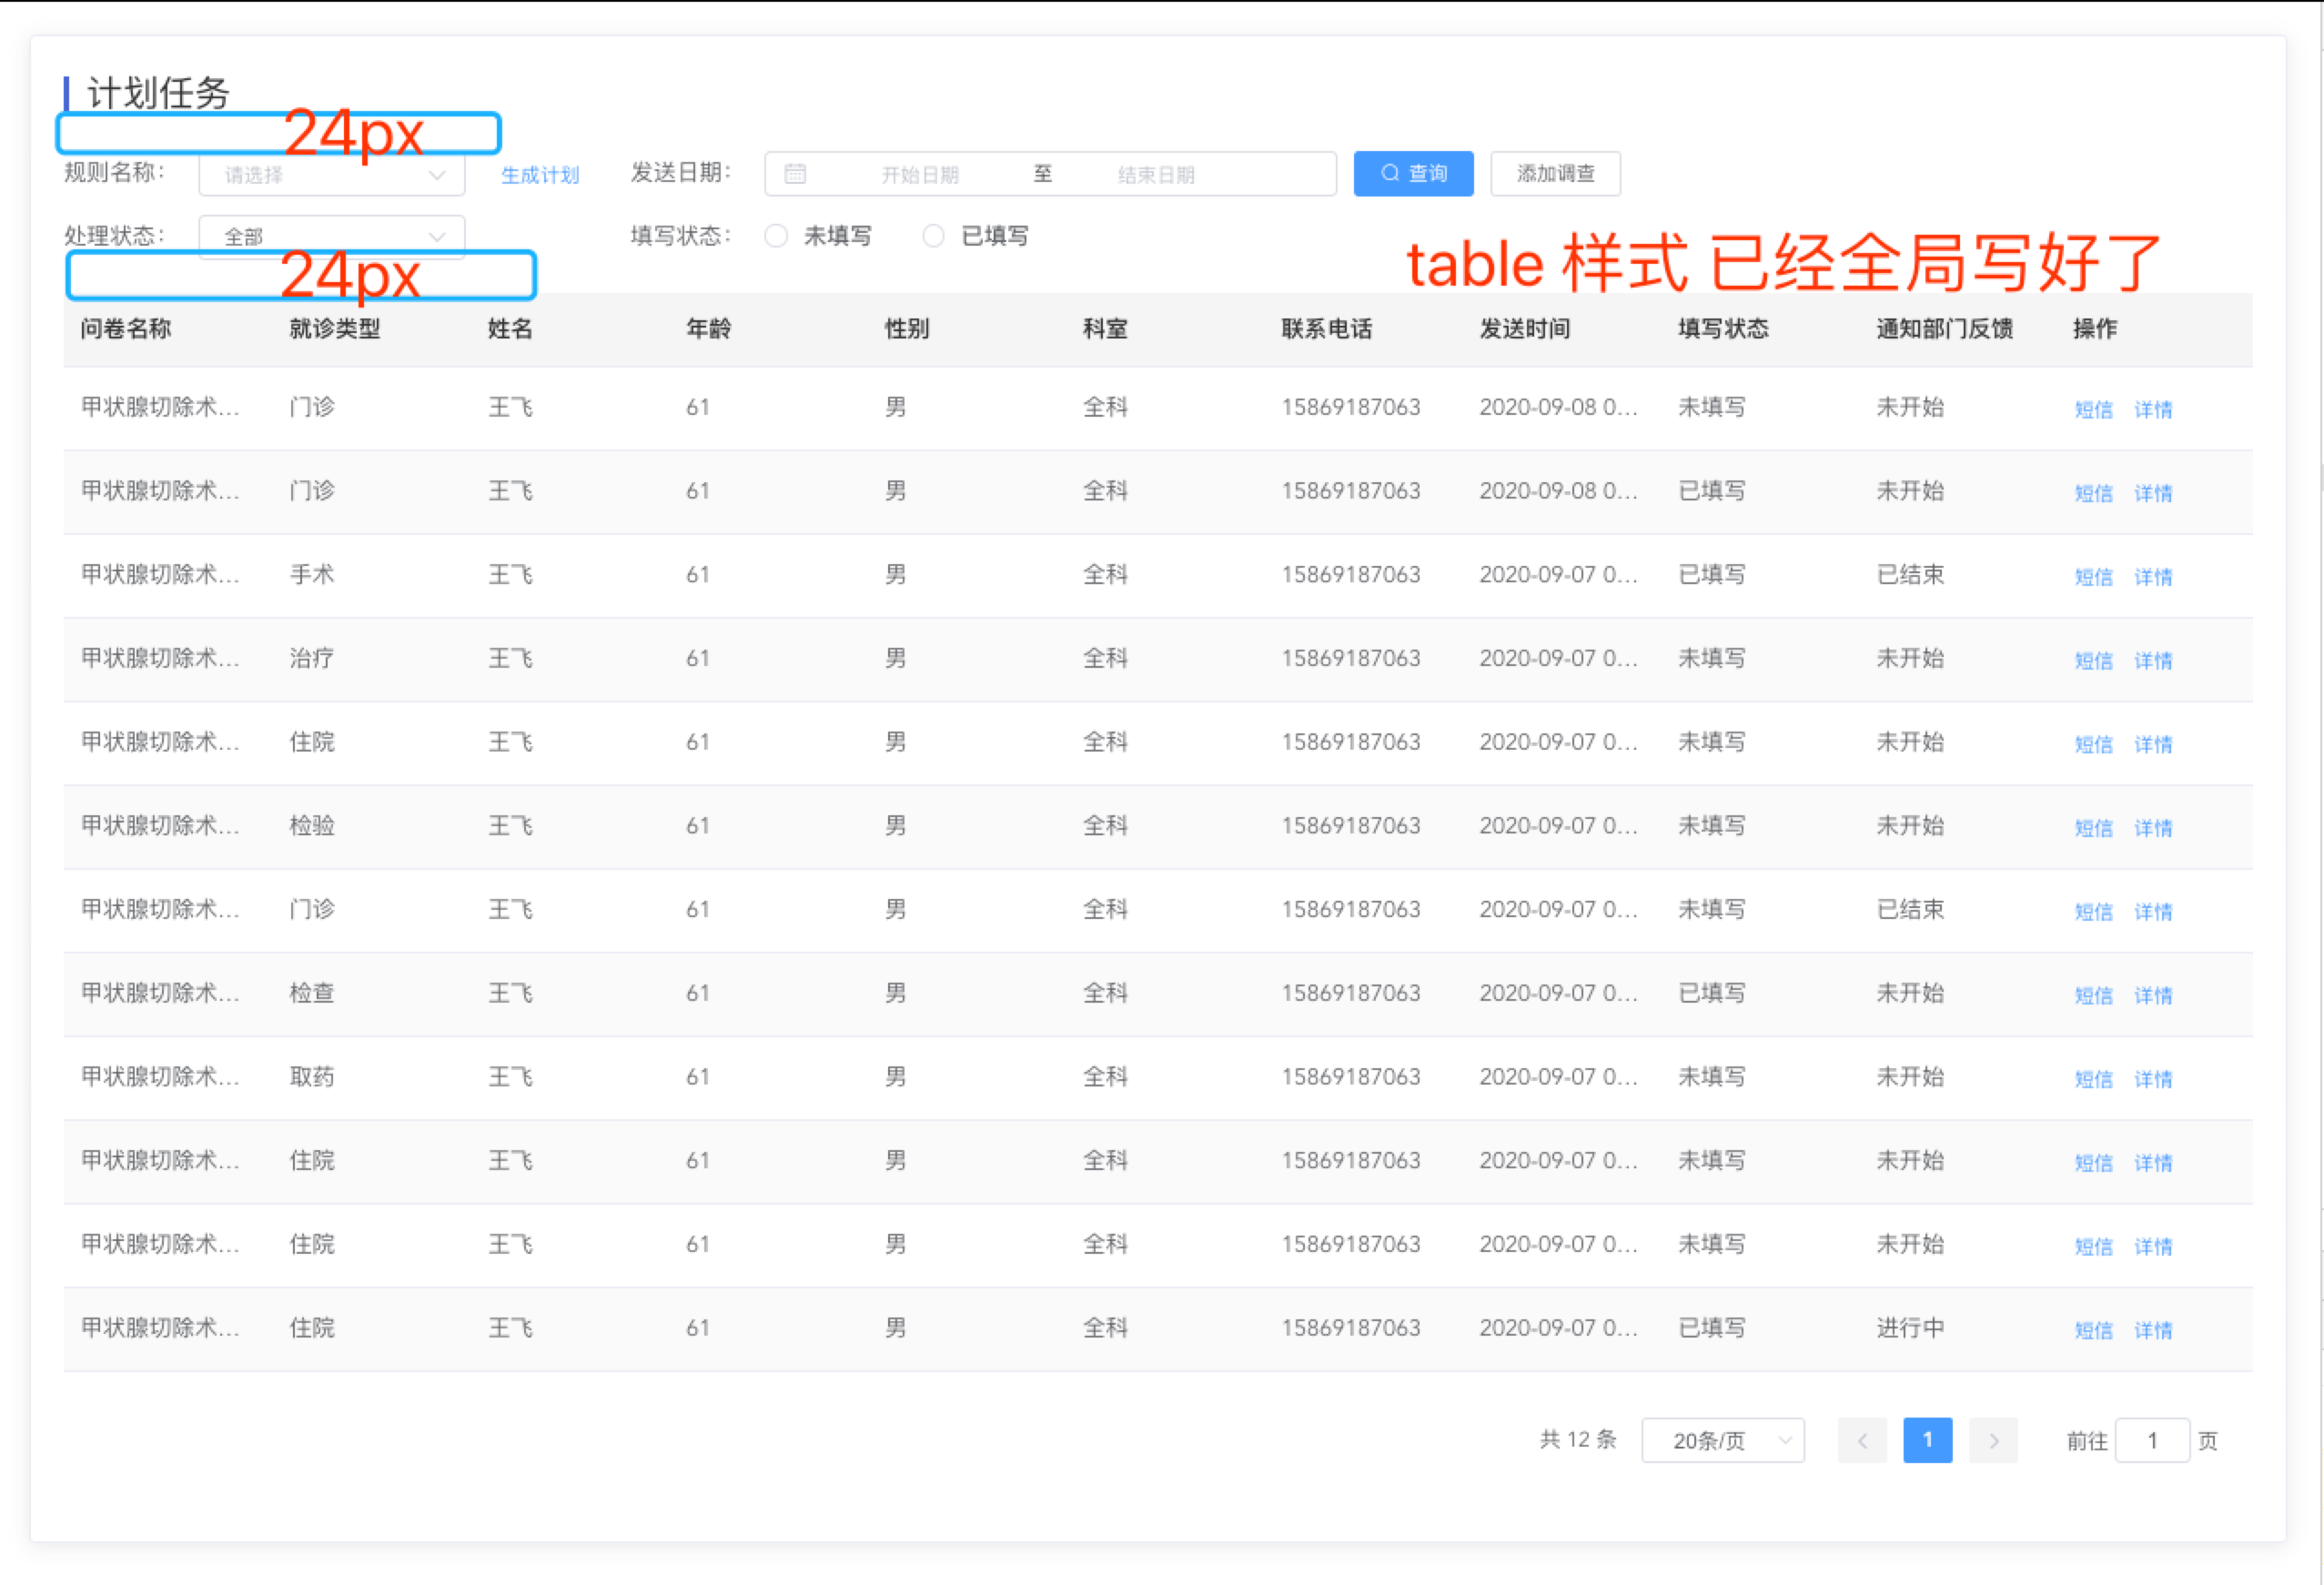Click 详情 in first 2020-09-08 未填写 row
Image resolution: width=2324 pixels, height=1585 pixels.
click(2153, 409)
